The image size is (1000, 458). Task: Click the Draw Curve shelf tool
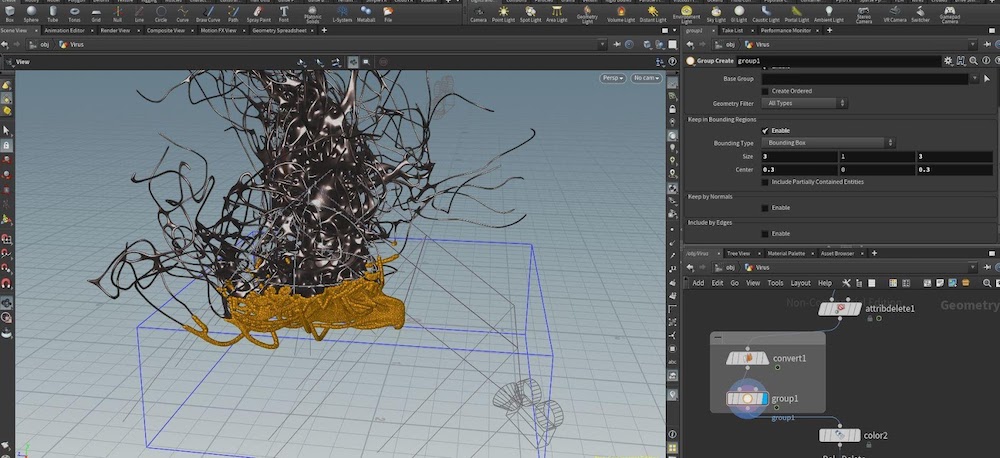tap(210, 12)
